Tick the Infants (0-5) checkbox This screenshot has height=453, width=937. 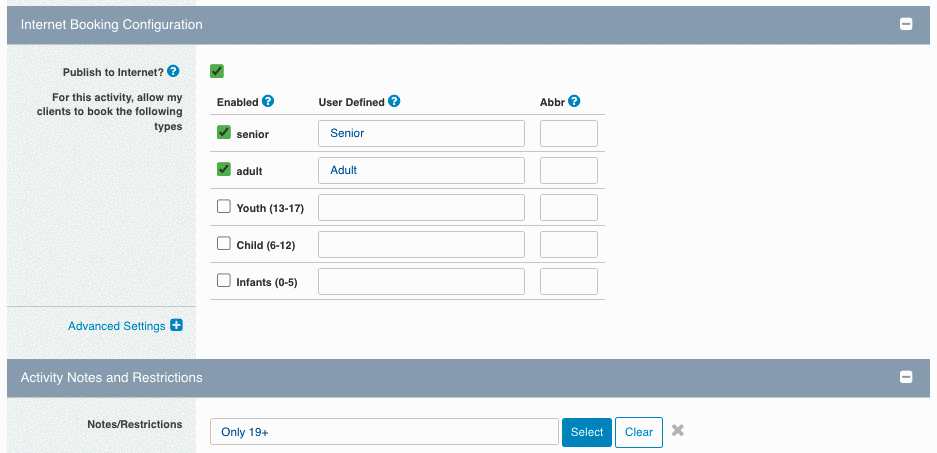tap(223, 280)
